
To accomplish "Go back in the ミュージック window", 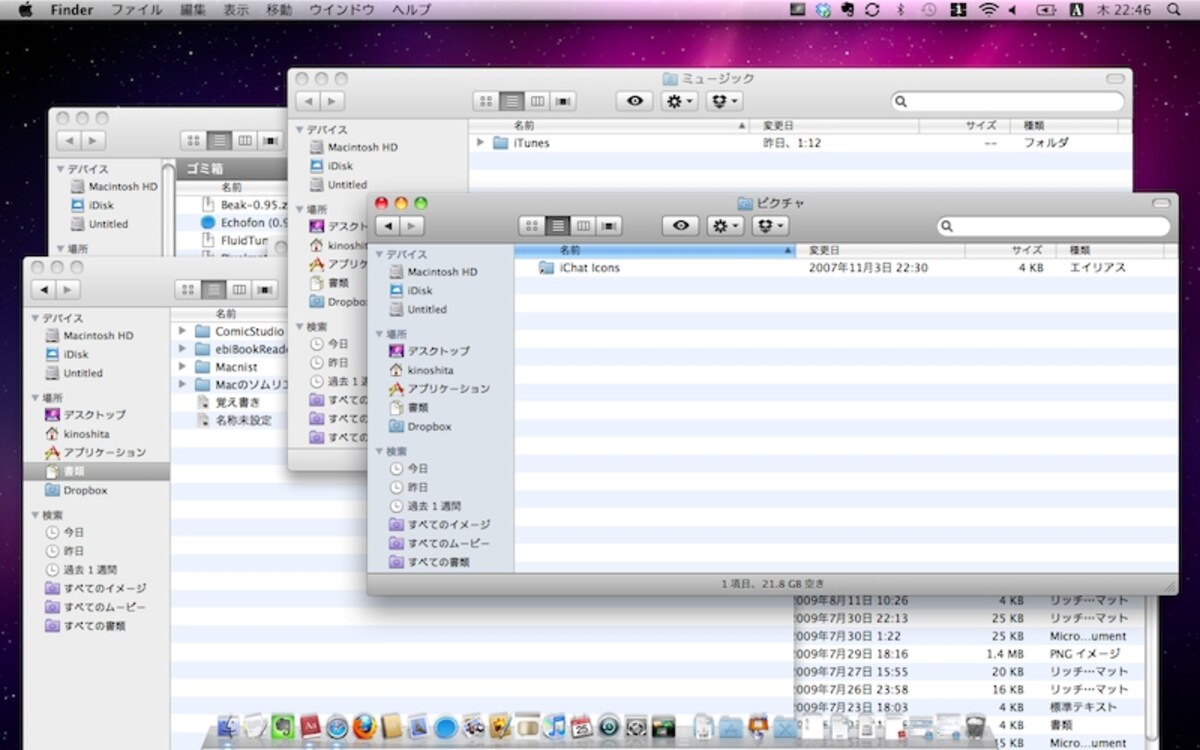I will 308,101.
